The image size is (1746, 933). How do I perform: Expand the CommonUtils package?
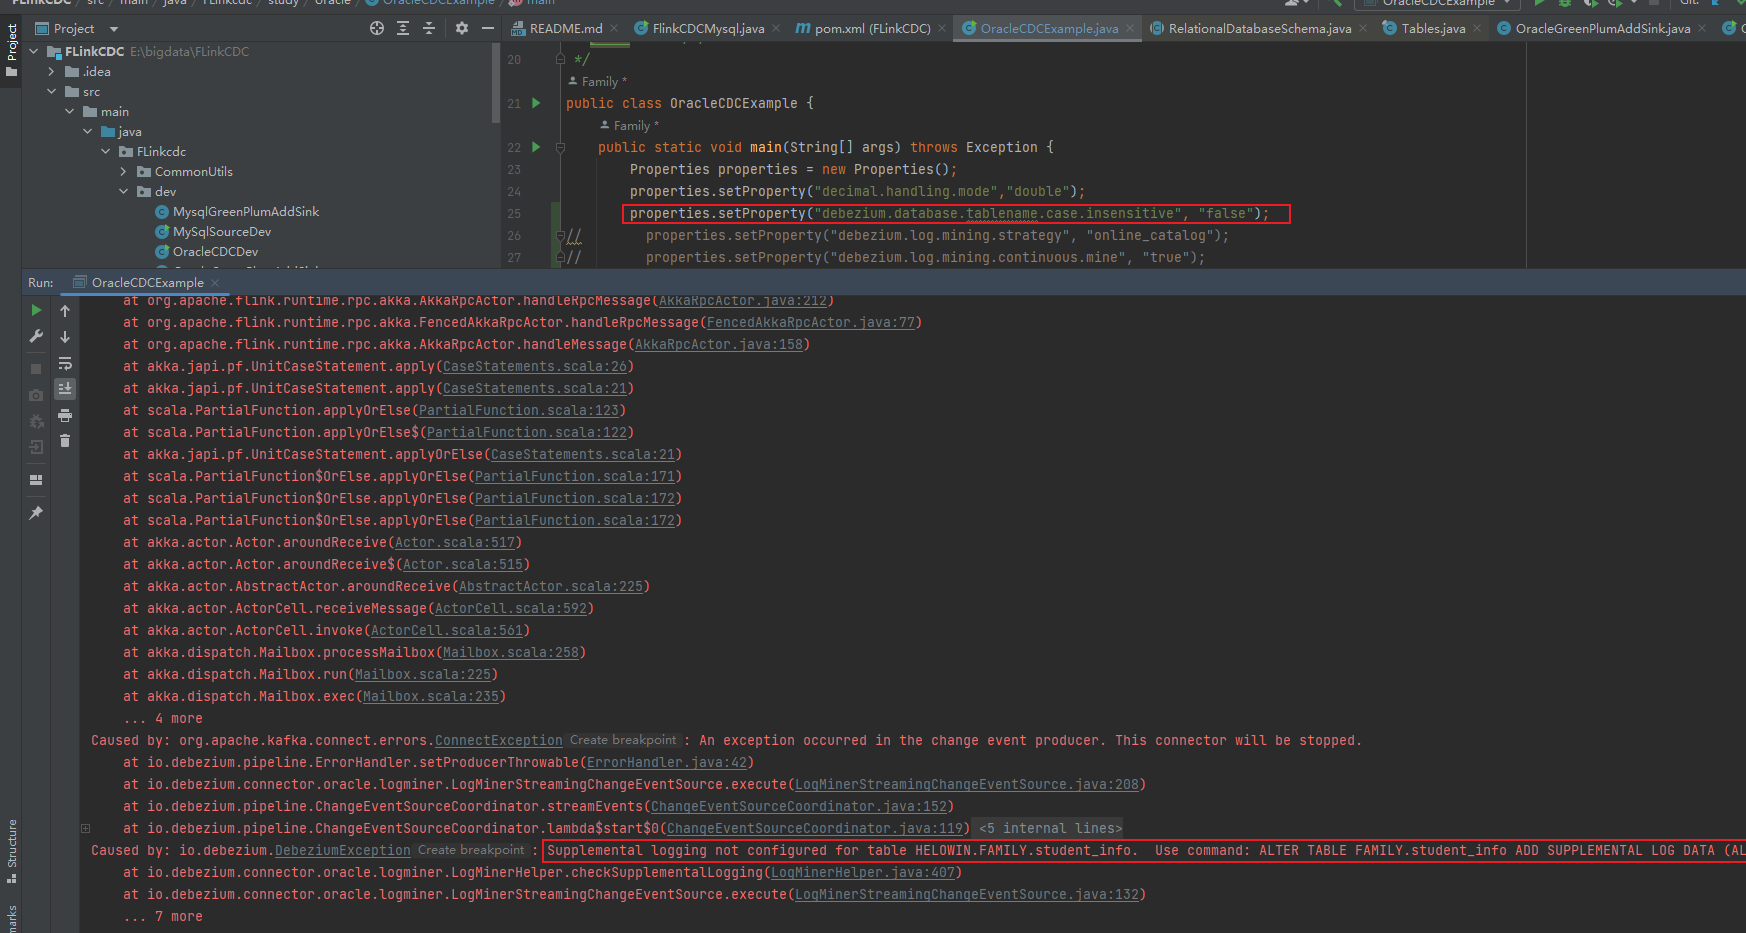coord(124,171)
